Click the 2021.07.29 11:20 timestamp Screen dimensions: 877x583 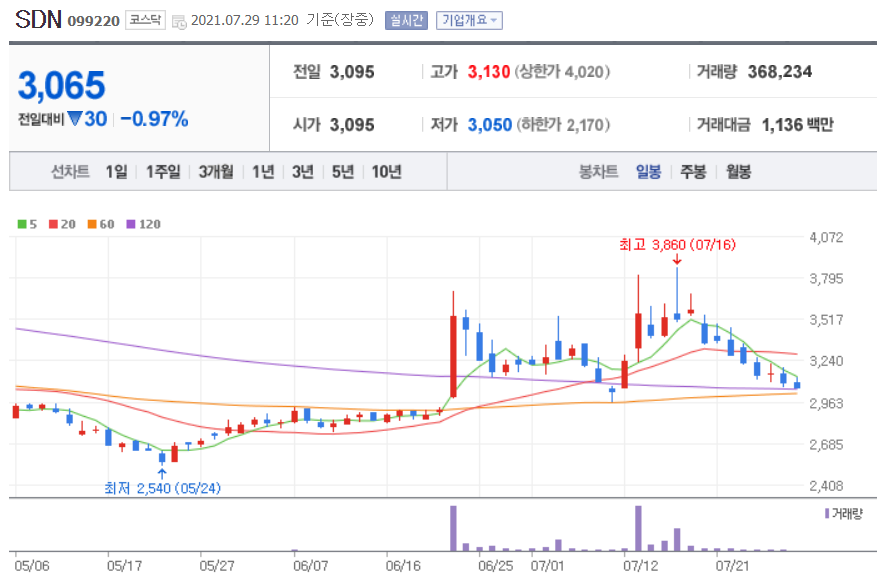[245, 20]
